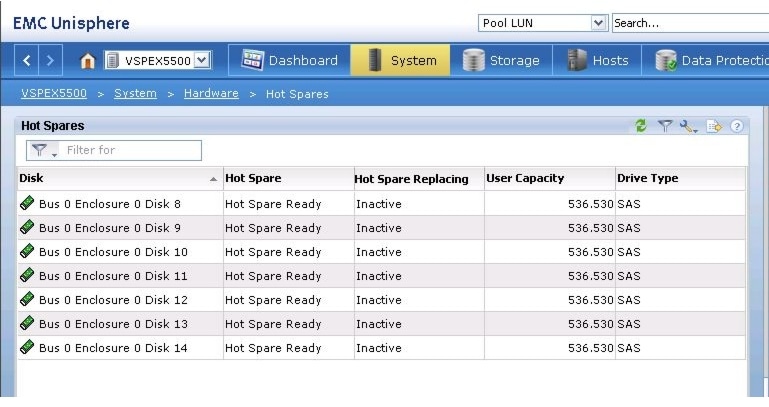Go back with the left arrow button
This screenshot has width=769, height=407.
point(26,60)
